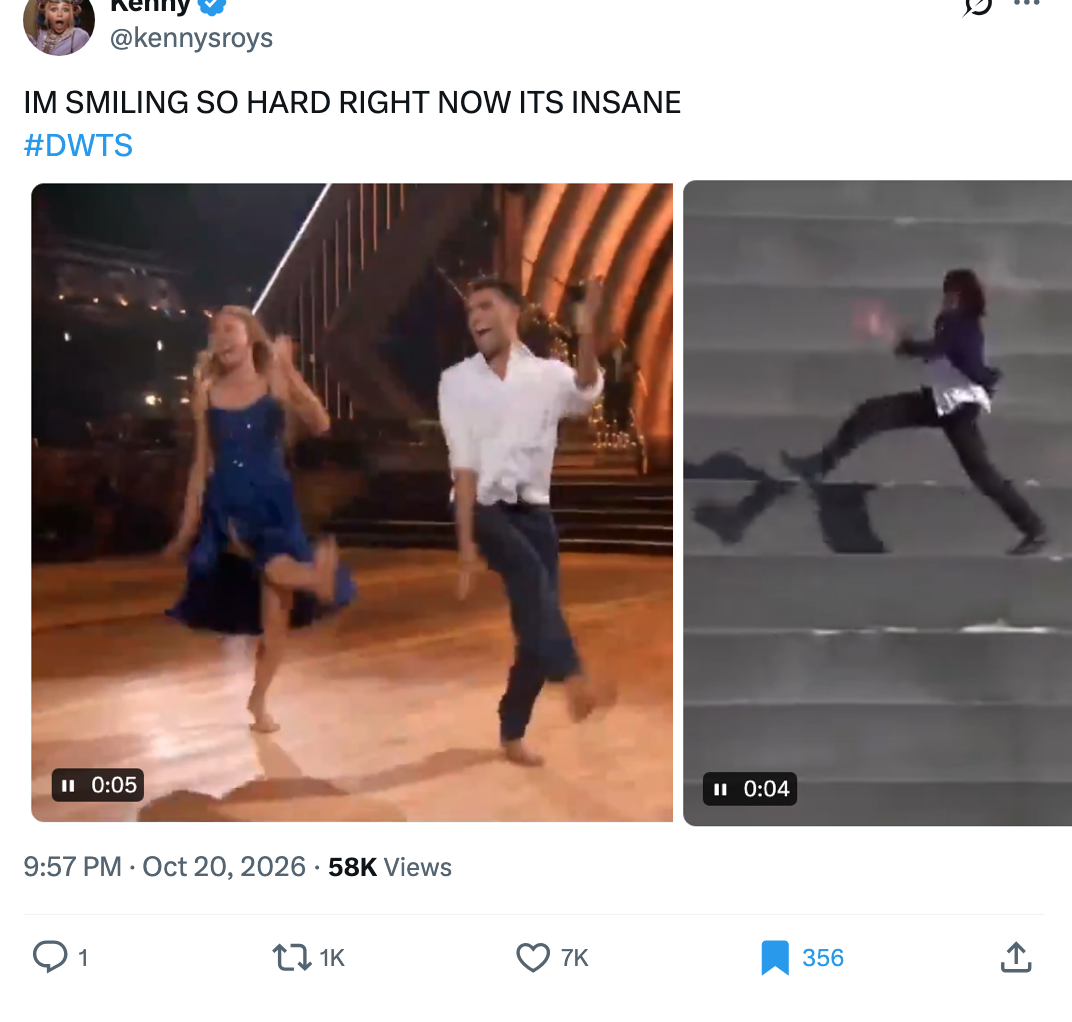This screenshot has width=1072, height=1022.
Task: Open the 9:57 PM Oct 20 timestamp
Action: point(165,867)
